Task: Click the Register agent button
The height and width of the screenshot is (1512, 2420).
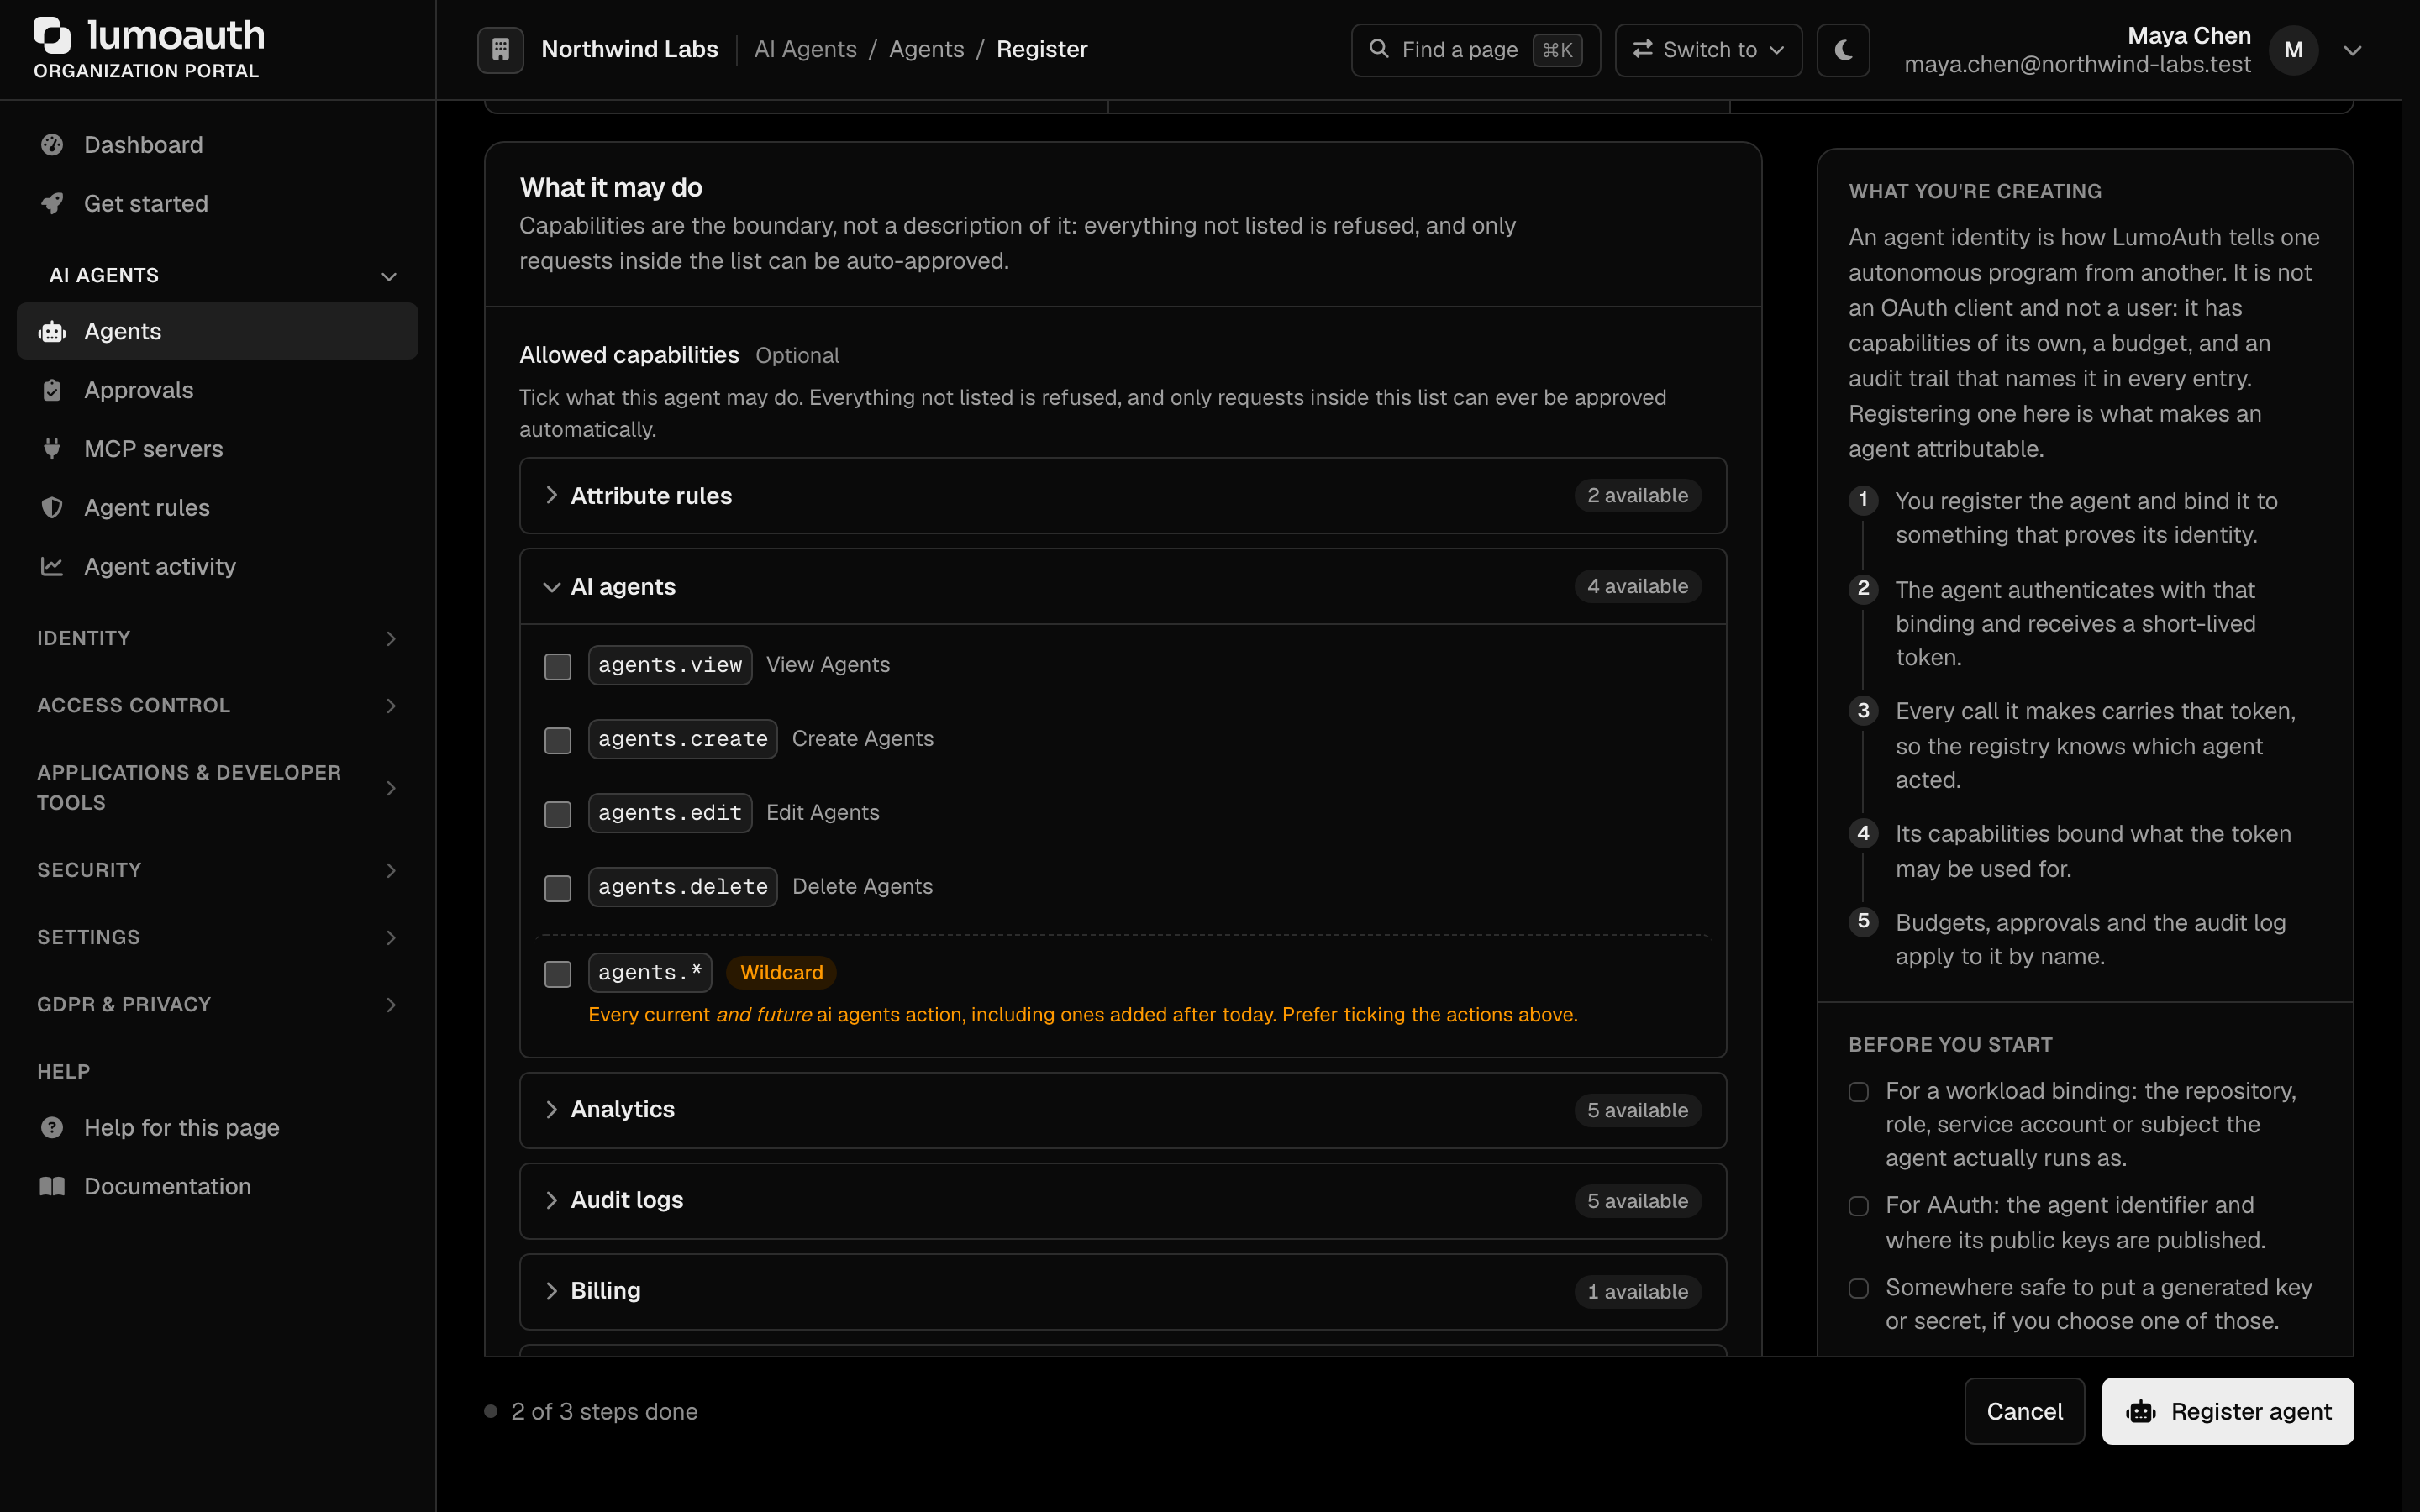Action: point(2227,1411)
